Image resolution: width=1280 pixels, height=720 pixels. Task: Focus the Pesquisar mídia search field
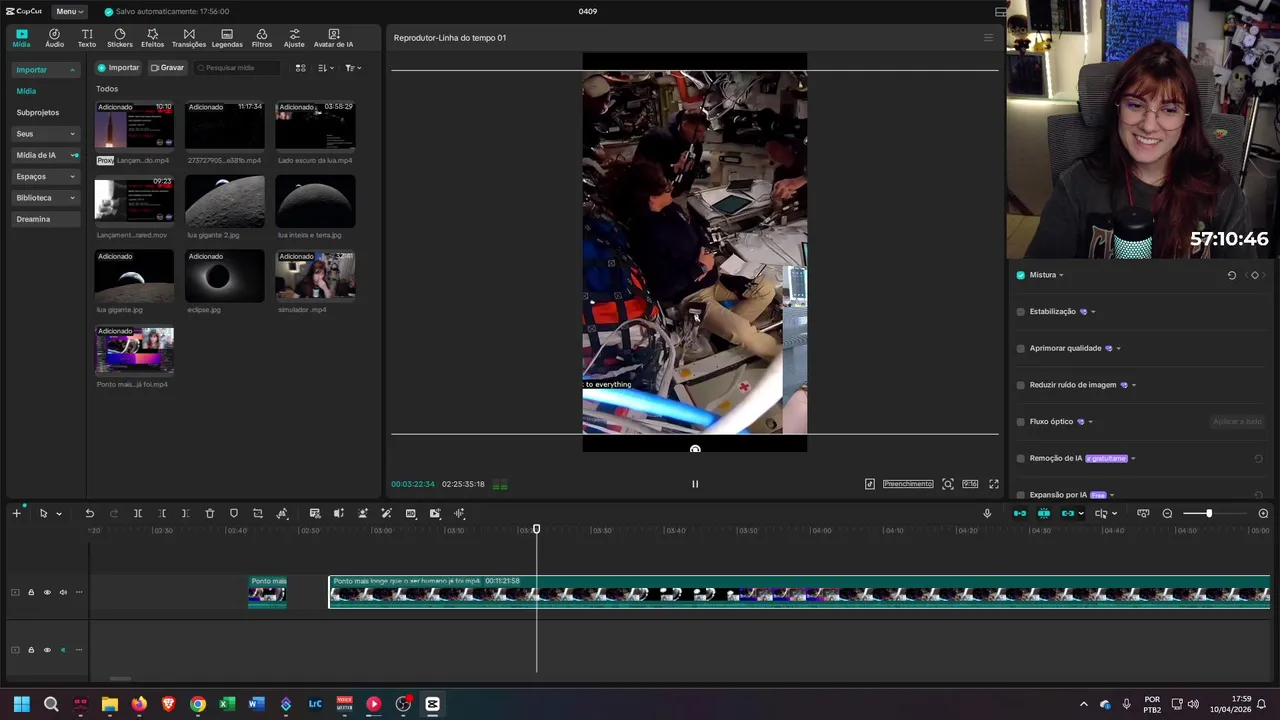tap(237, 68)
